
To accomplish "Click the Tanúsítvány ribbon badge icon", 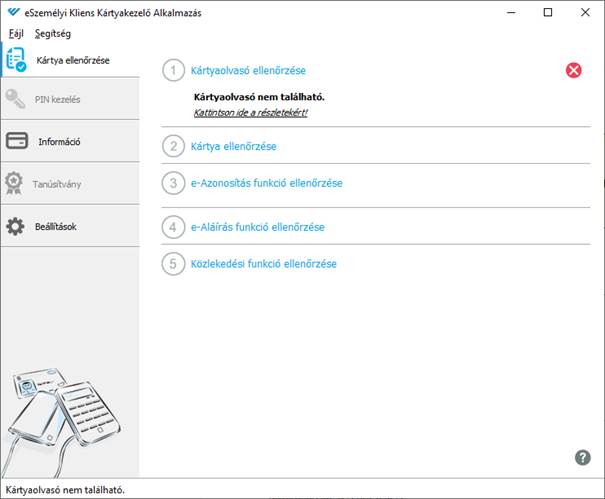I will (14, 183).
